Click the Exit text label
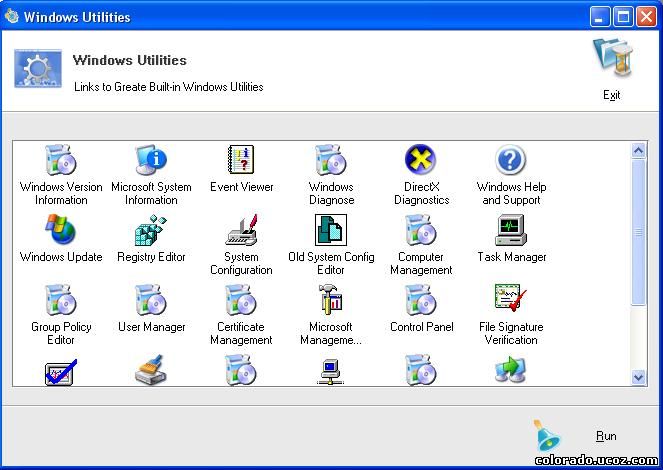Screen dimensions: 663x470 point(611,95)
